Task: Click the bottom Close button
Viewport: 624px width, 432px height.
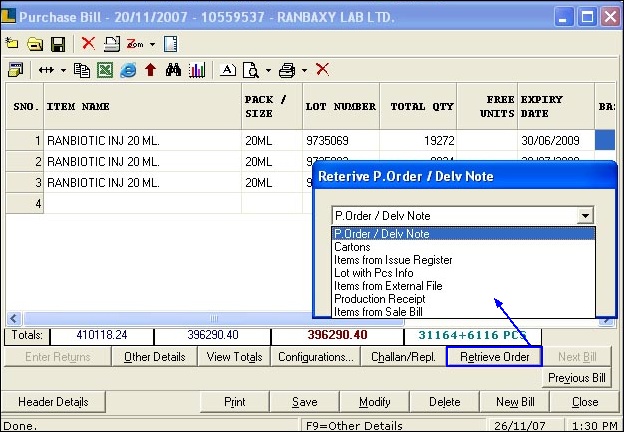Action: pos(585,402)
